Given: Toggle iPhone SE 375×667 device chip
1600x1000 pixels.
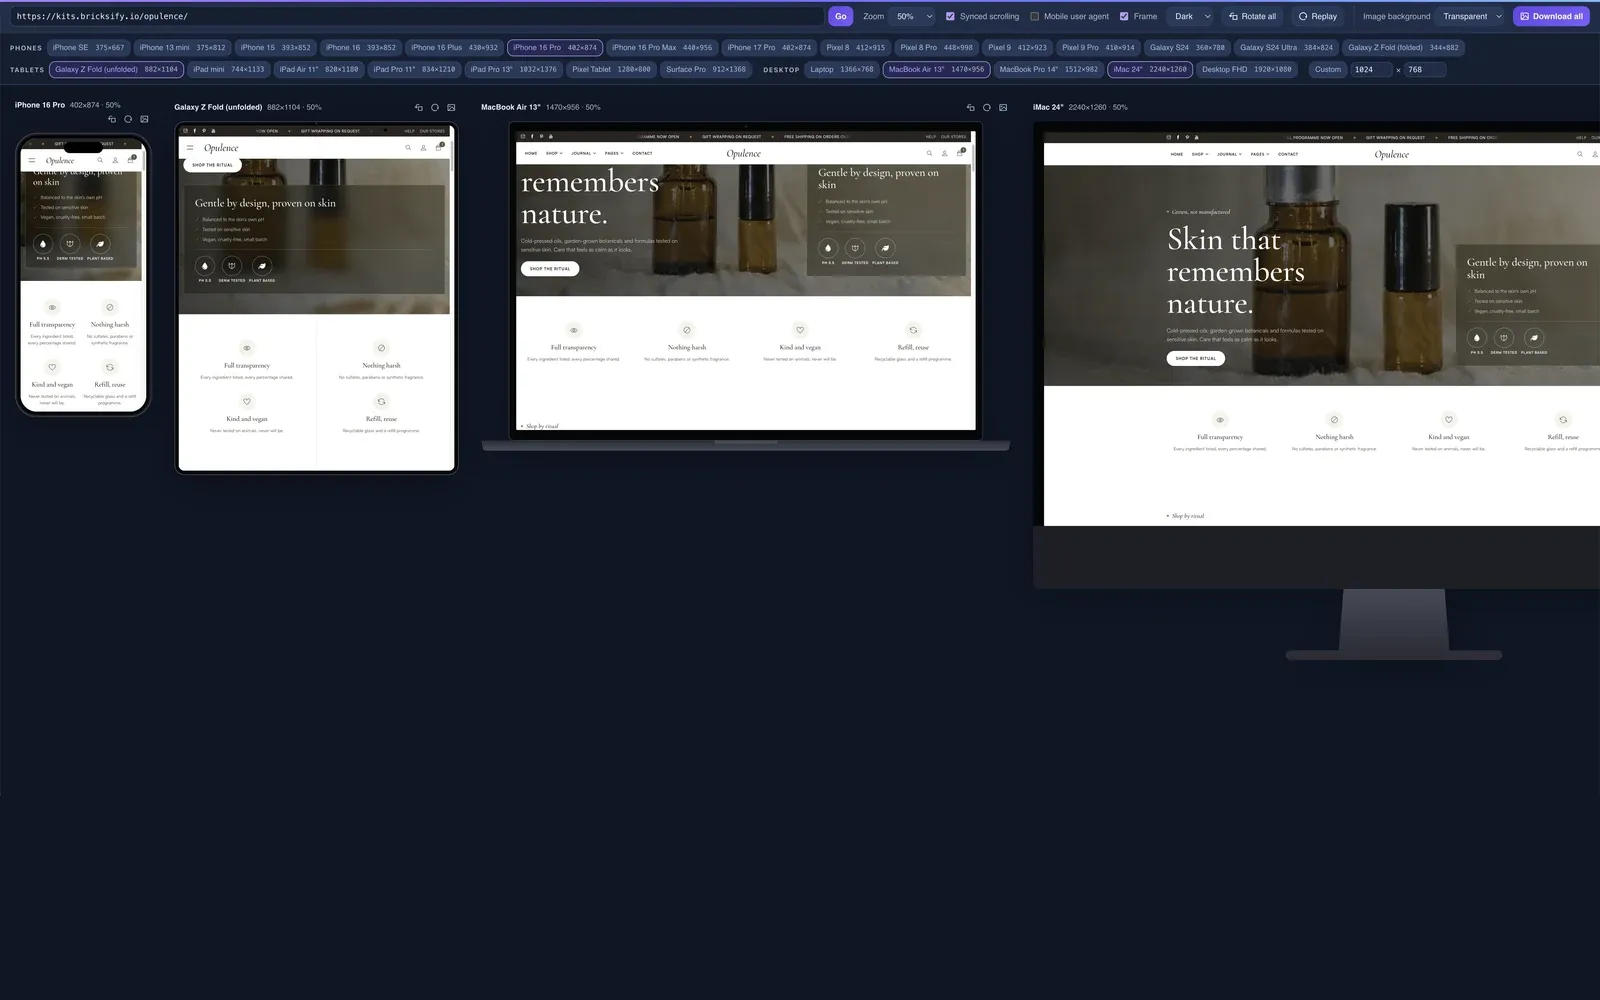Looking at the screenshot, I should pos(88,47).
